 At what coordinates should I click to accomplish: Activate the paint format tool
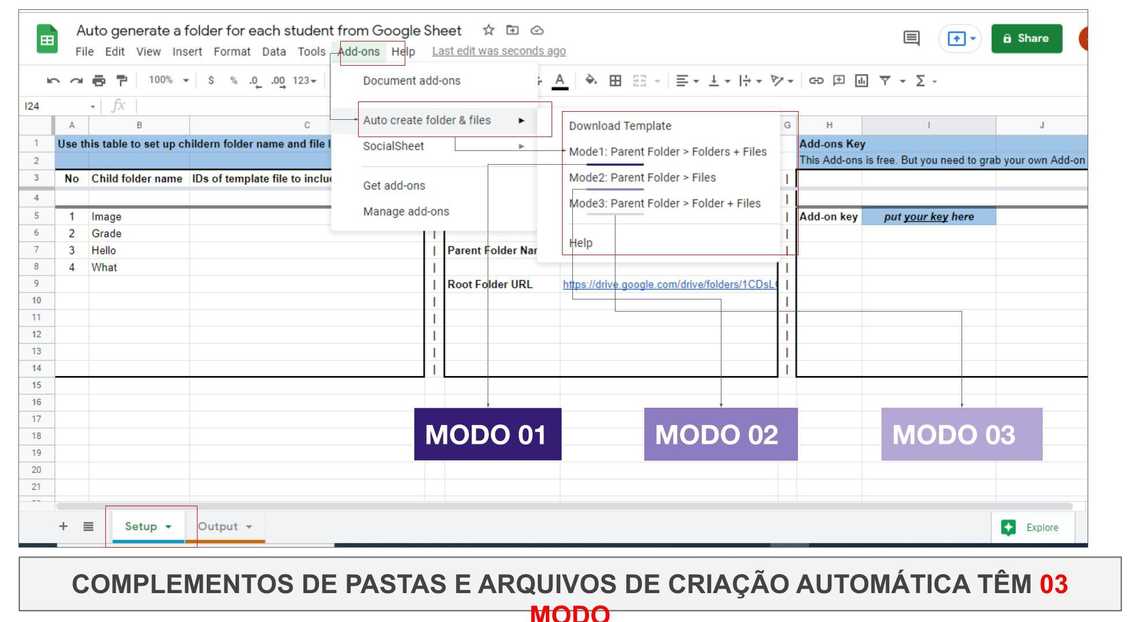pyautogui.click(x=121, y=81)
